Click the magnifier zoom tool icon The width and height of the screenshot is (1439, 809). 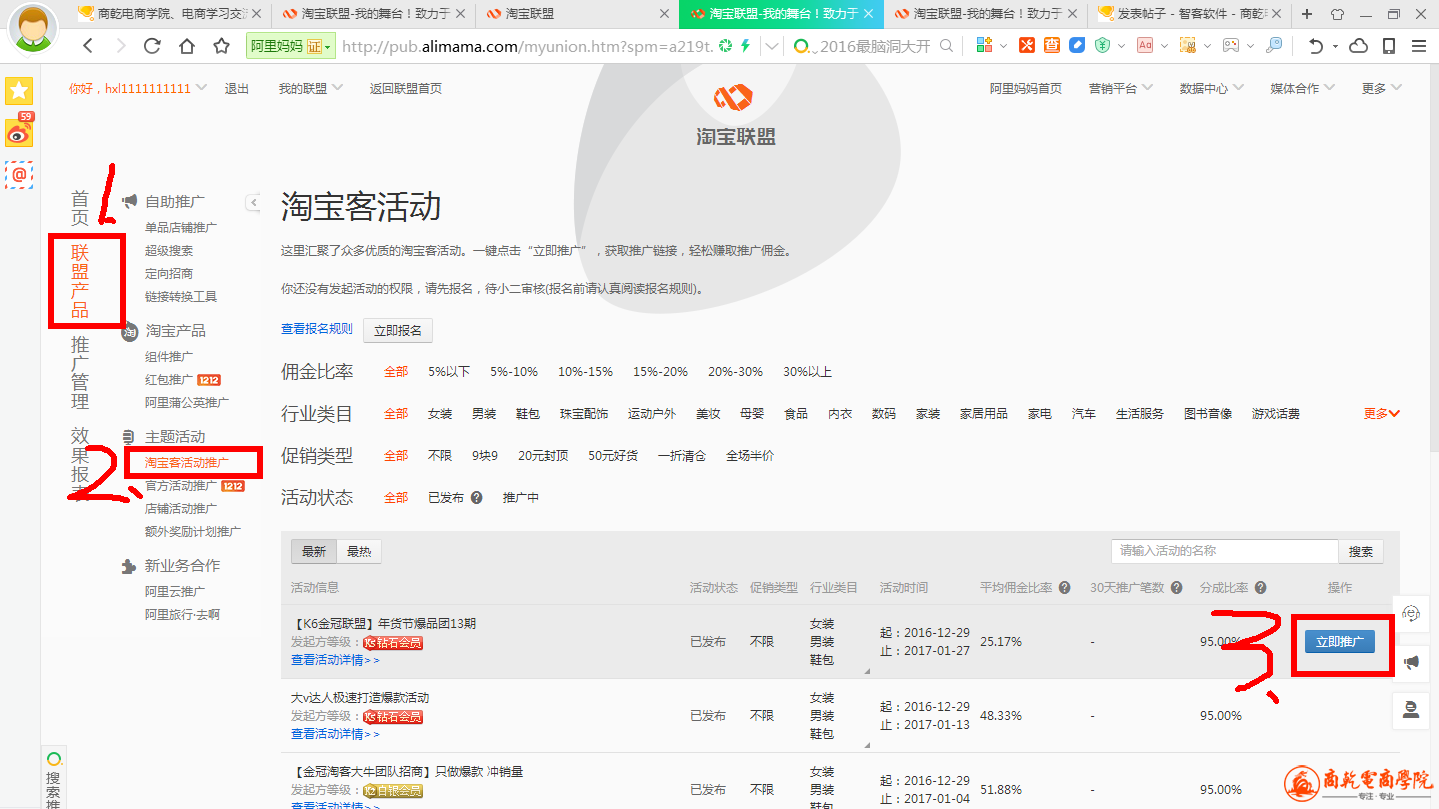(1274, 46)
